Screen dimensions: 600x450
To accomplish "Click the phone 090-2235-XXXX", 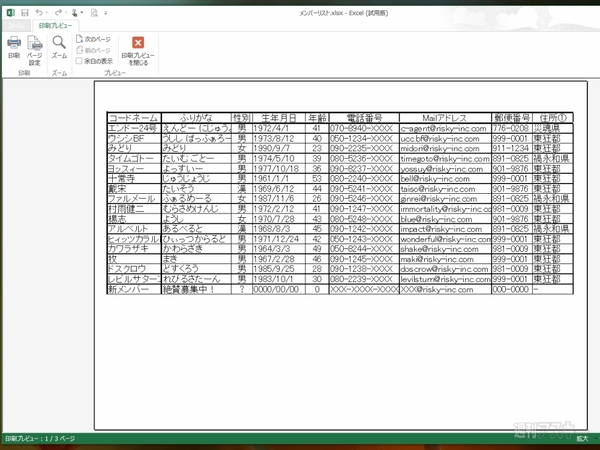I will [x=364, y=148].
